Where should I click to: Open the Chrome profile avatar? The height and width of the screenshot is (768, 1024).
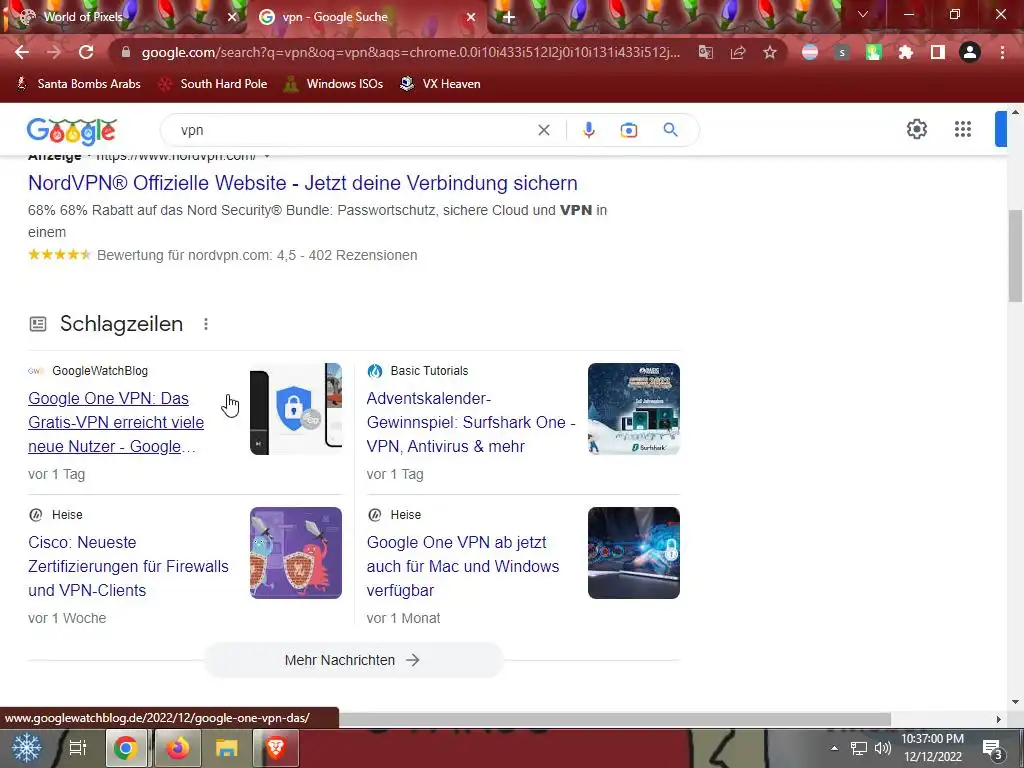[x=970, y=52]
